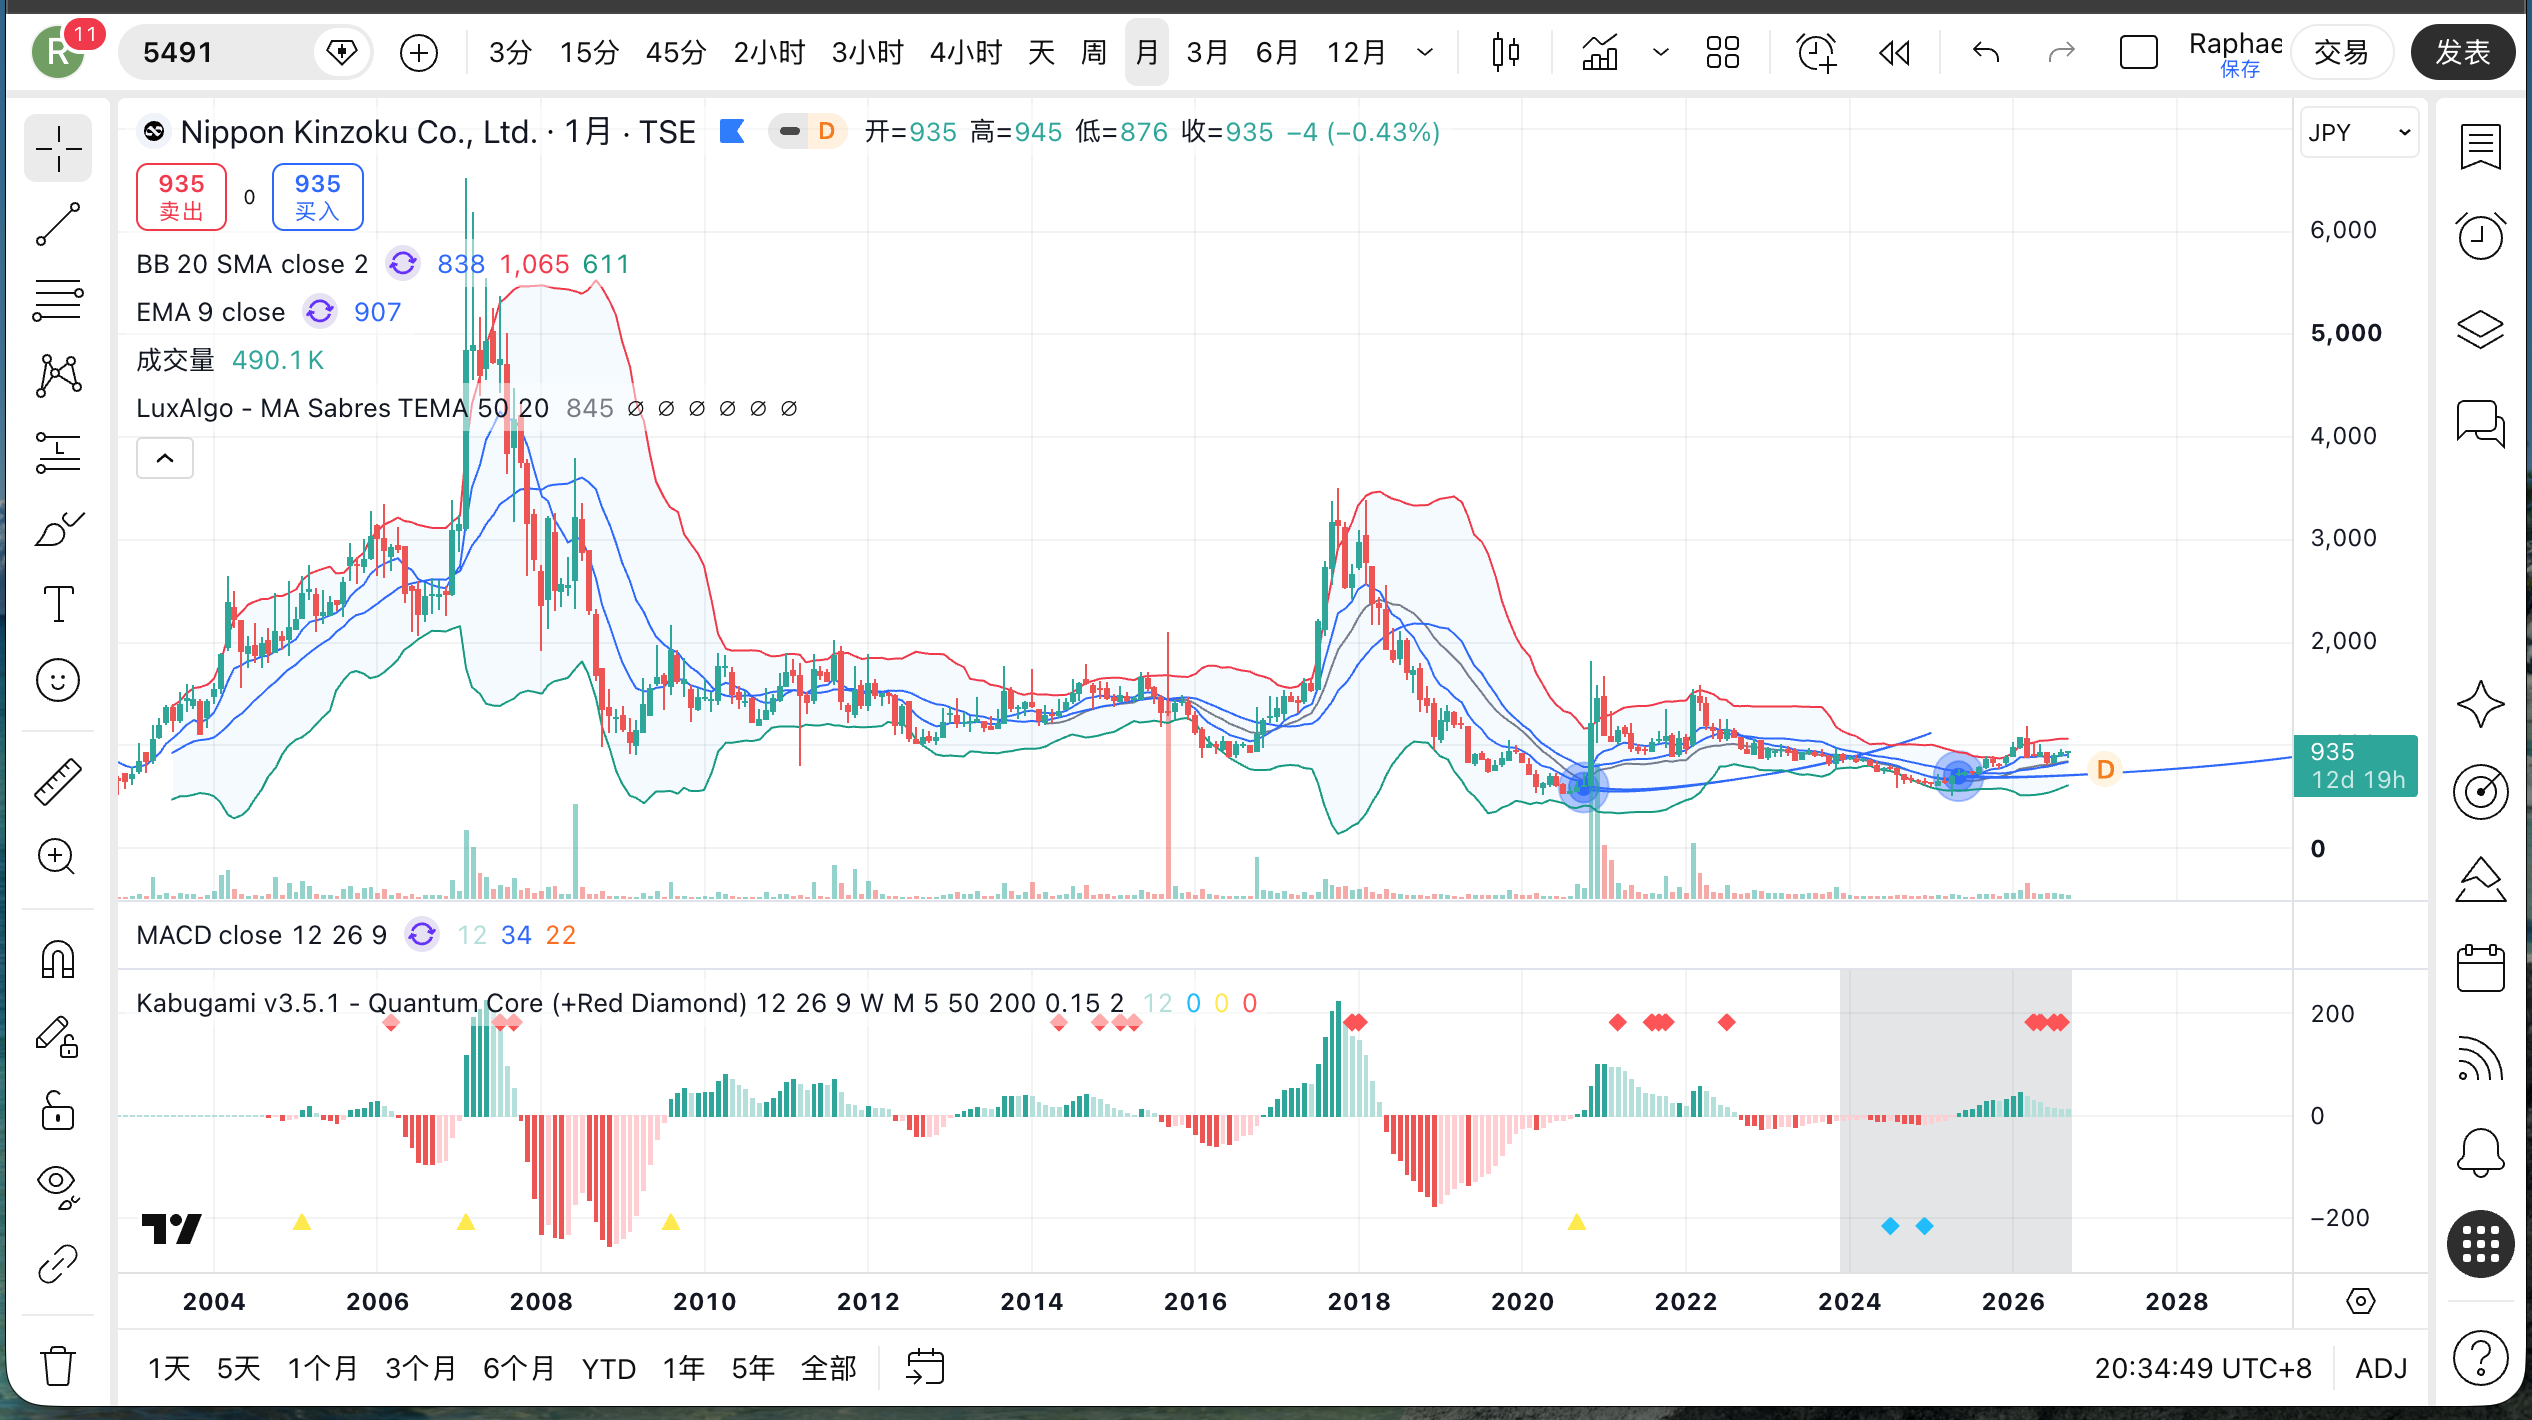Open the Fibonacci retracement tools
This screenshot has width=2532, height=1420.
click(58, 300)
